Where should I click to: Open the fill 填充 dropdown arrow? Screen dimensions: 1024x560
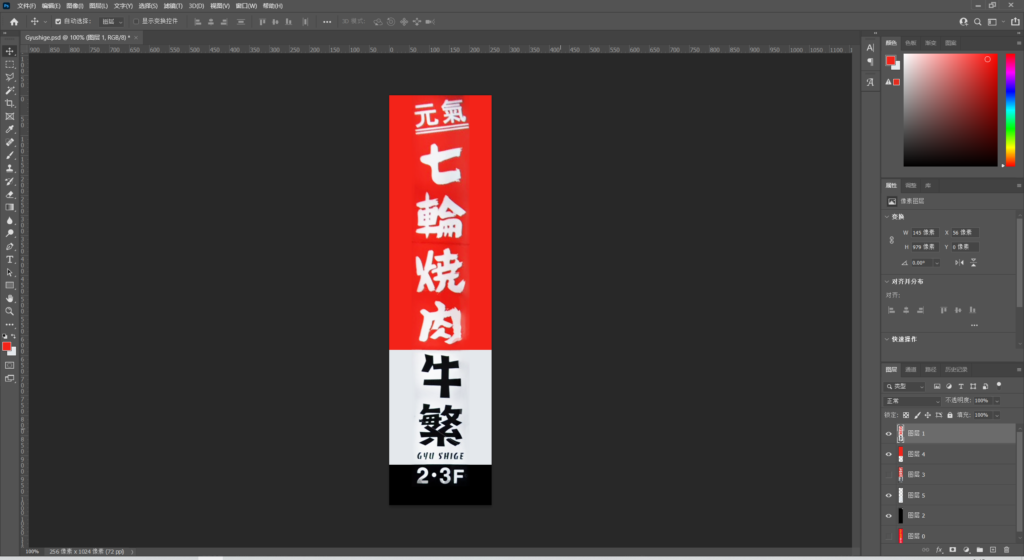997,415
